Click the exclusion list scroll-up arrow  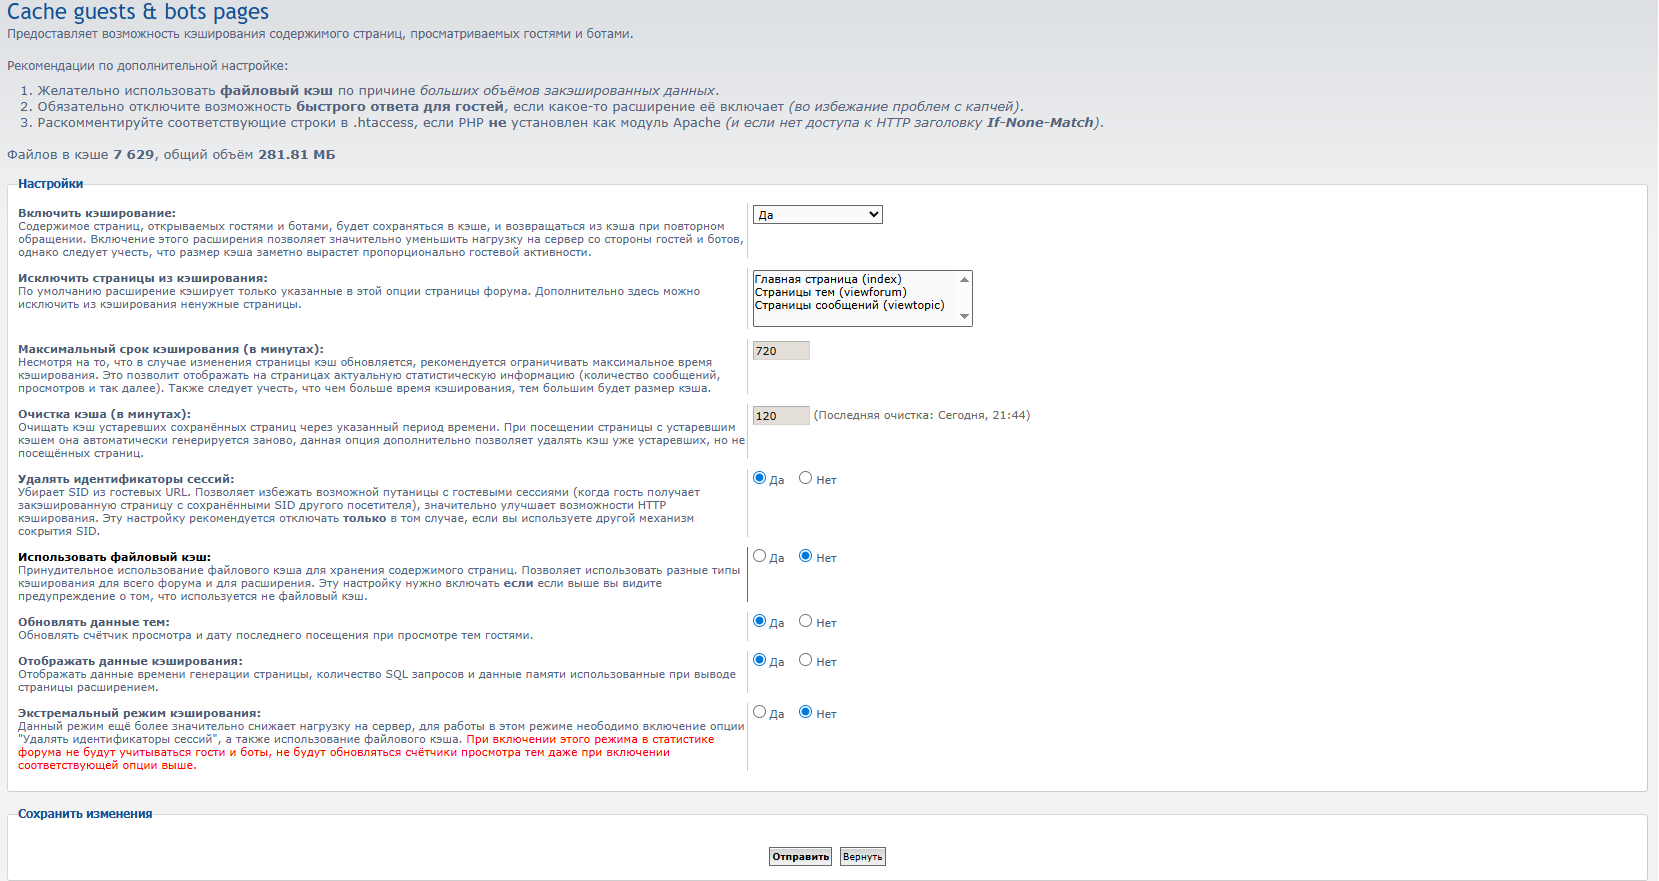tap(964, 280)
